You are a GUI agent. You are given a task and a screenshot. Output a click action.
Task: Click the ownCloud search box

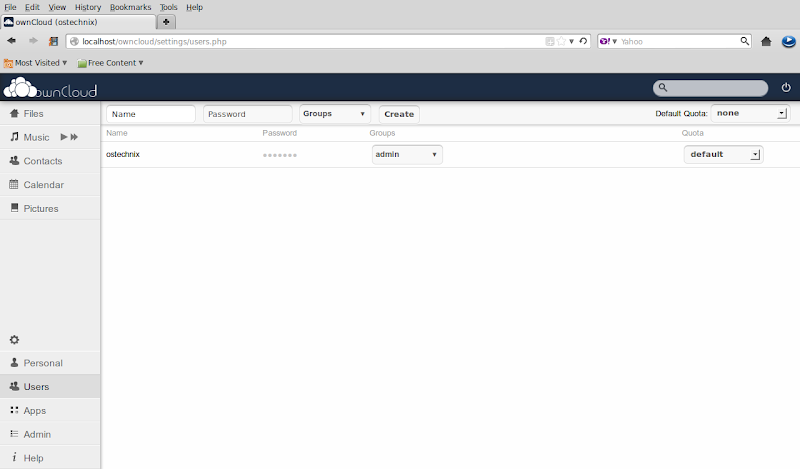coord(710,88)
